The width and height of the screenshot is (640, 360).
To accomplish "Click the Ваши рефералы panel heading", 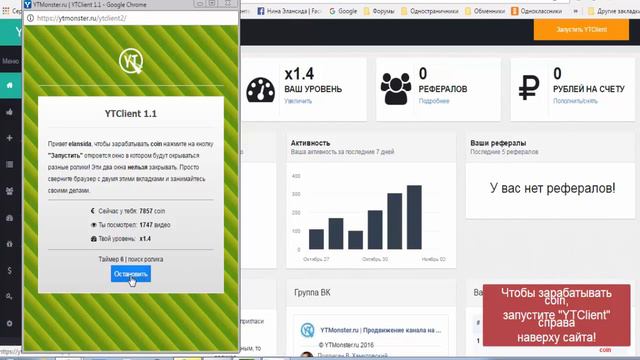I will click(x=498, y=143).
